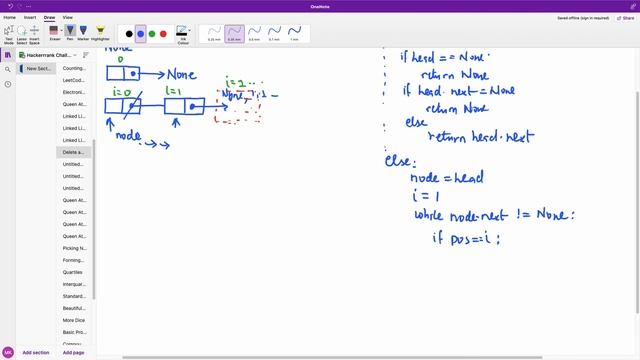
Task: Open the Quartiles page
Action: click(x=74, y=272)
